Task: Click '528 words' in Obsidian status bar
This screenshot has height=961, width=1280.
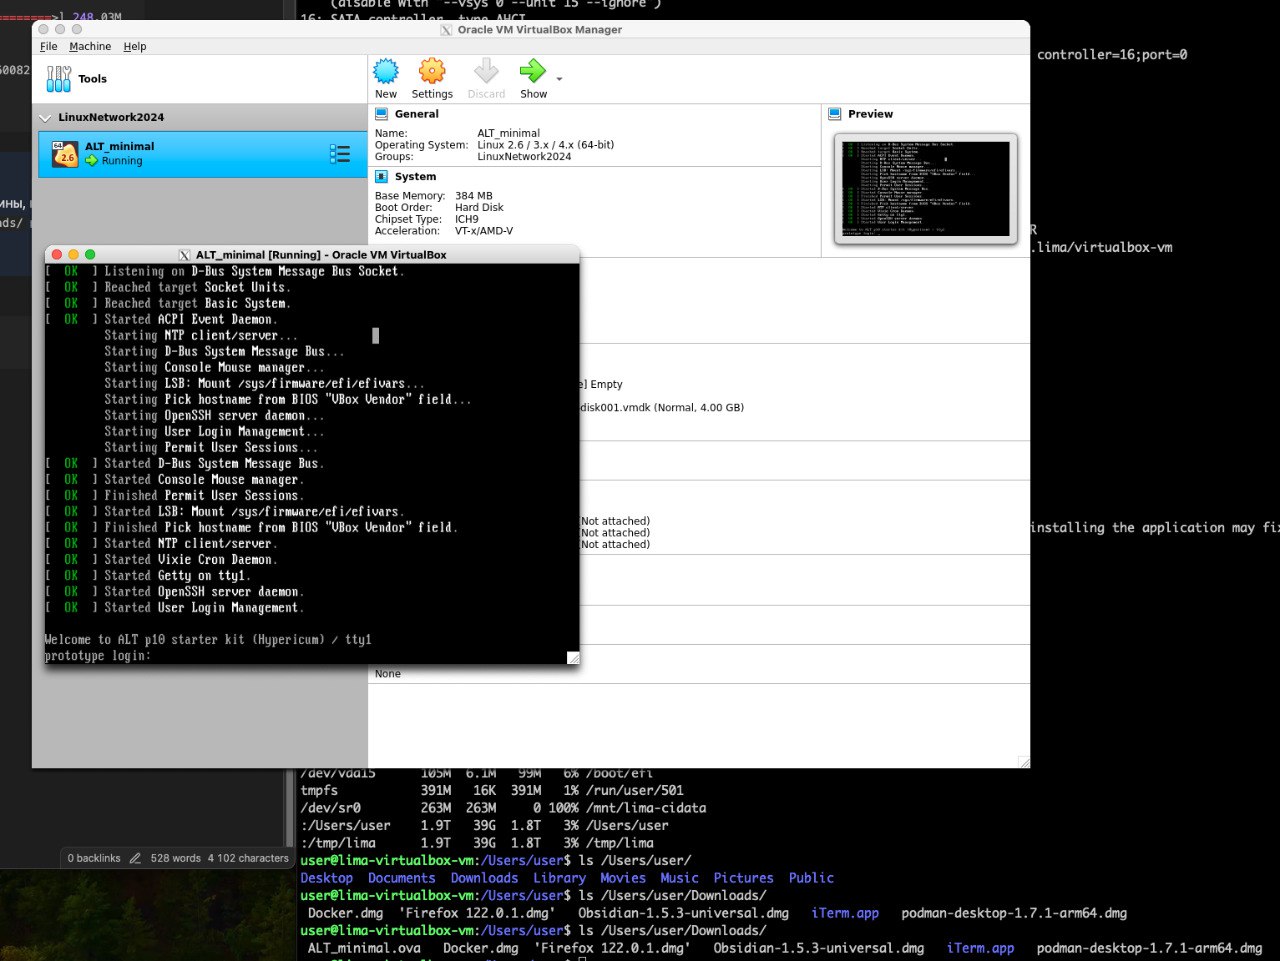Action: 176,859
